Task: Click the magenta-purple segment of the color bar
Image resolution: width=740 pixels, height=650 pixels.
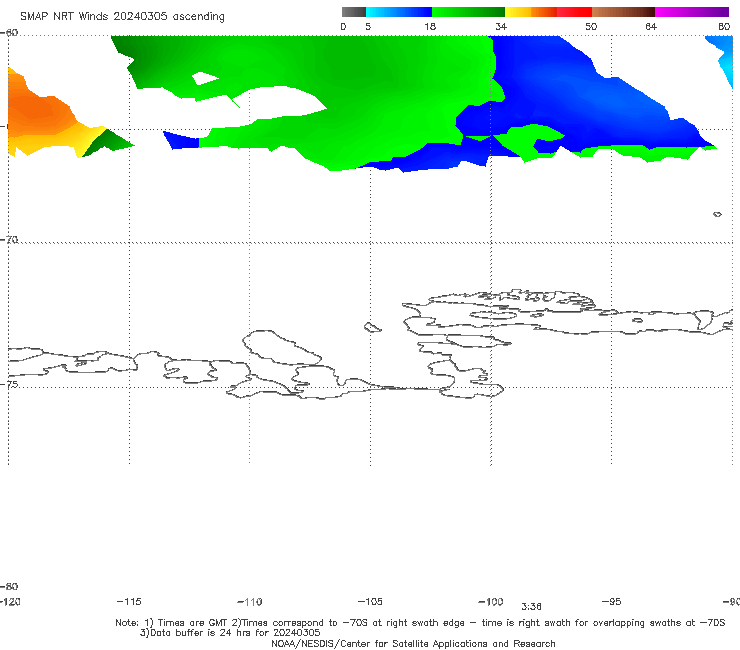Action: click(x=692, y=12)
